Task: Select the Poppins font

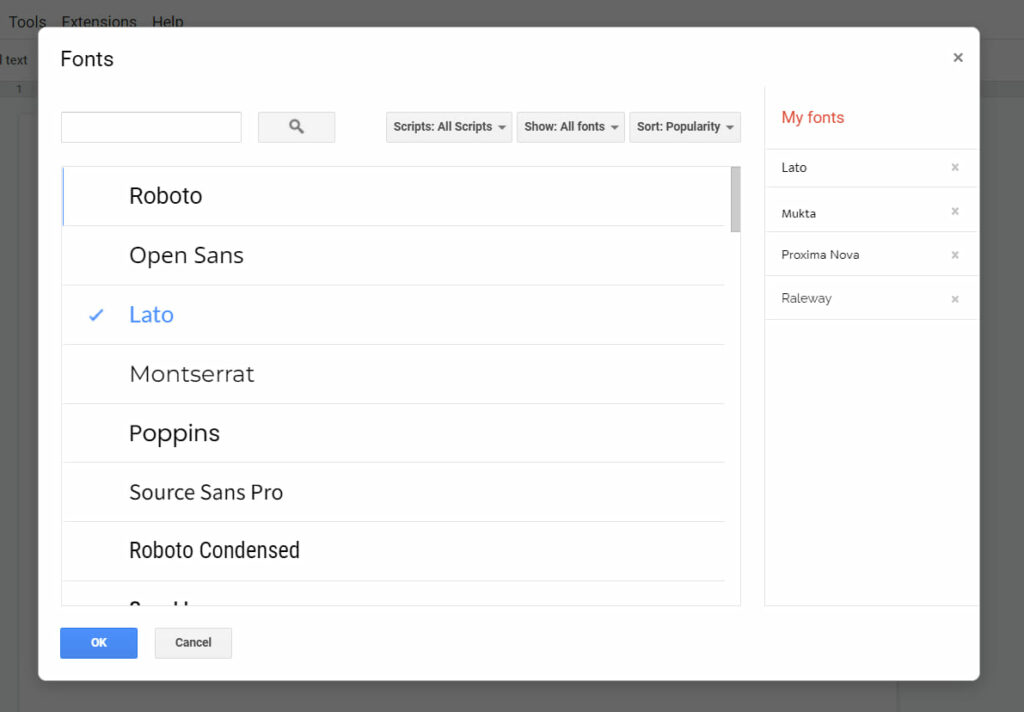Action: click(394, 433)
